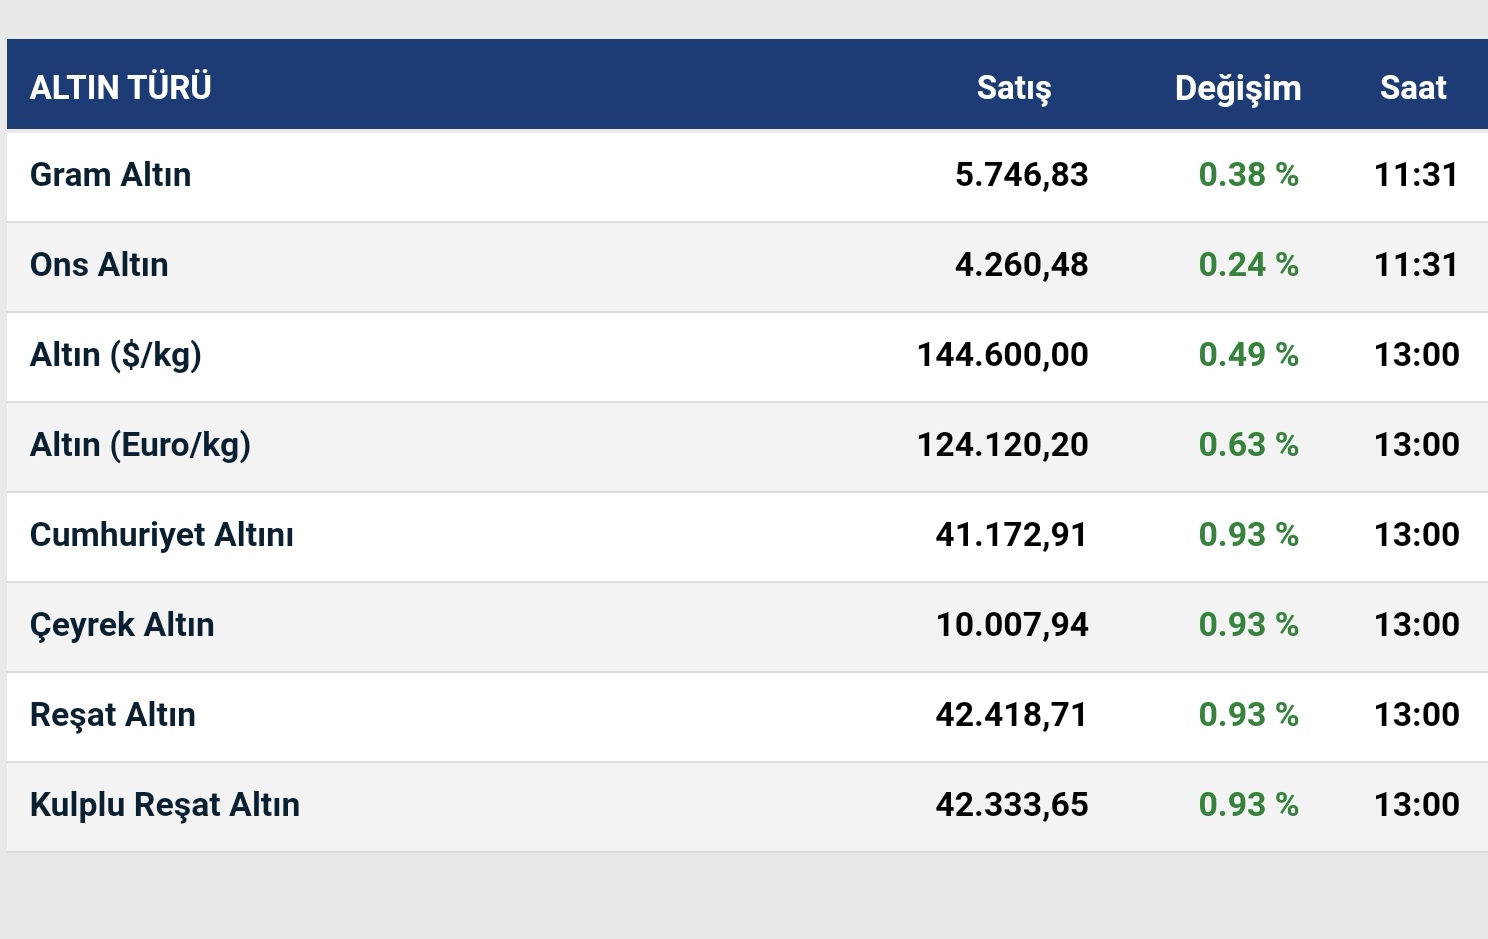Click Ons Altın price 4.260,48

click(1021, 265)
